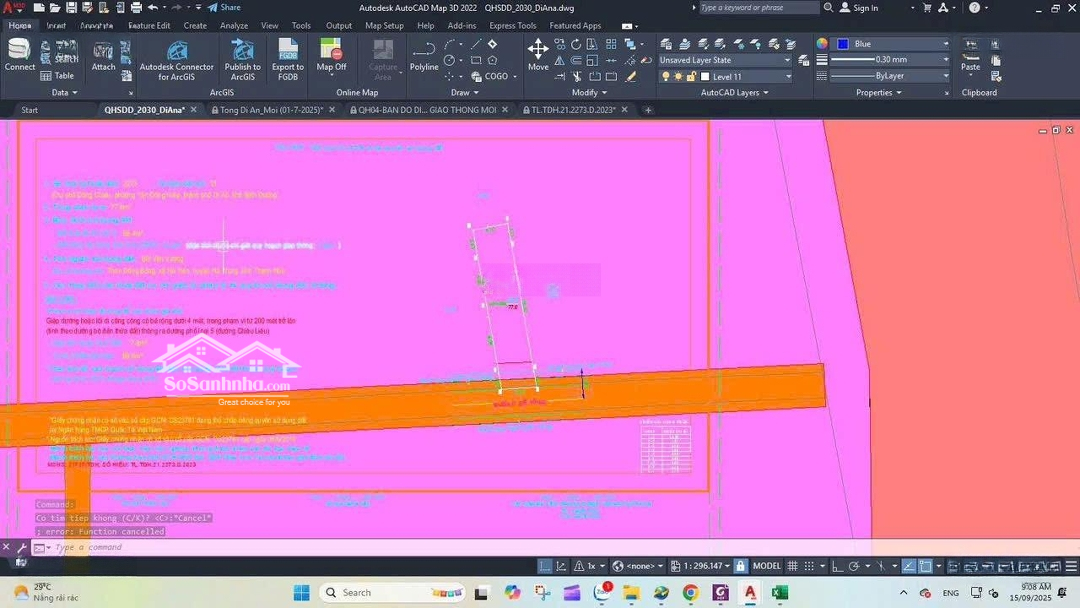Click the MODEL space button
Screen dimensions: 1080x608
tap(766, 566)
